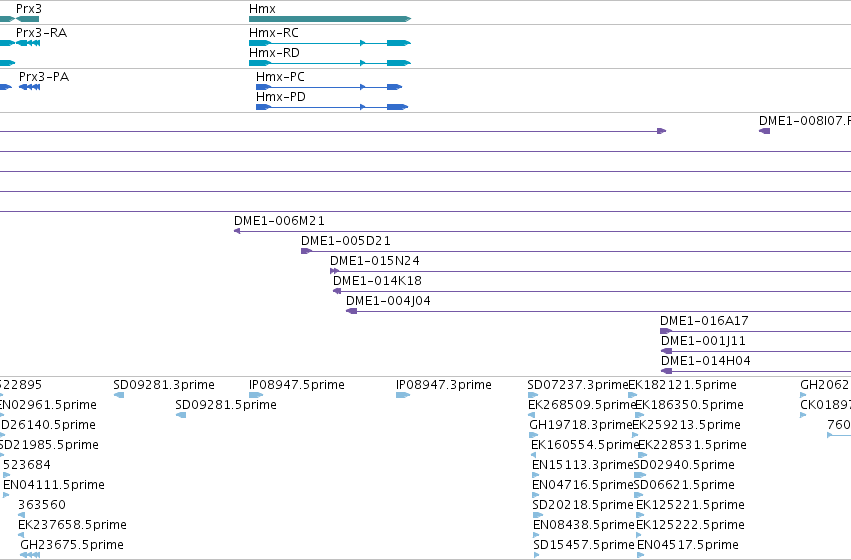
Task: Select the SD07237.3prime label
Action: (x=578, y=385)
